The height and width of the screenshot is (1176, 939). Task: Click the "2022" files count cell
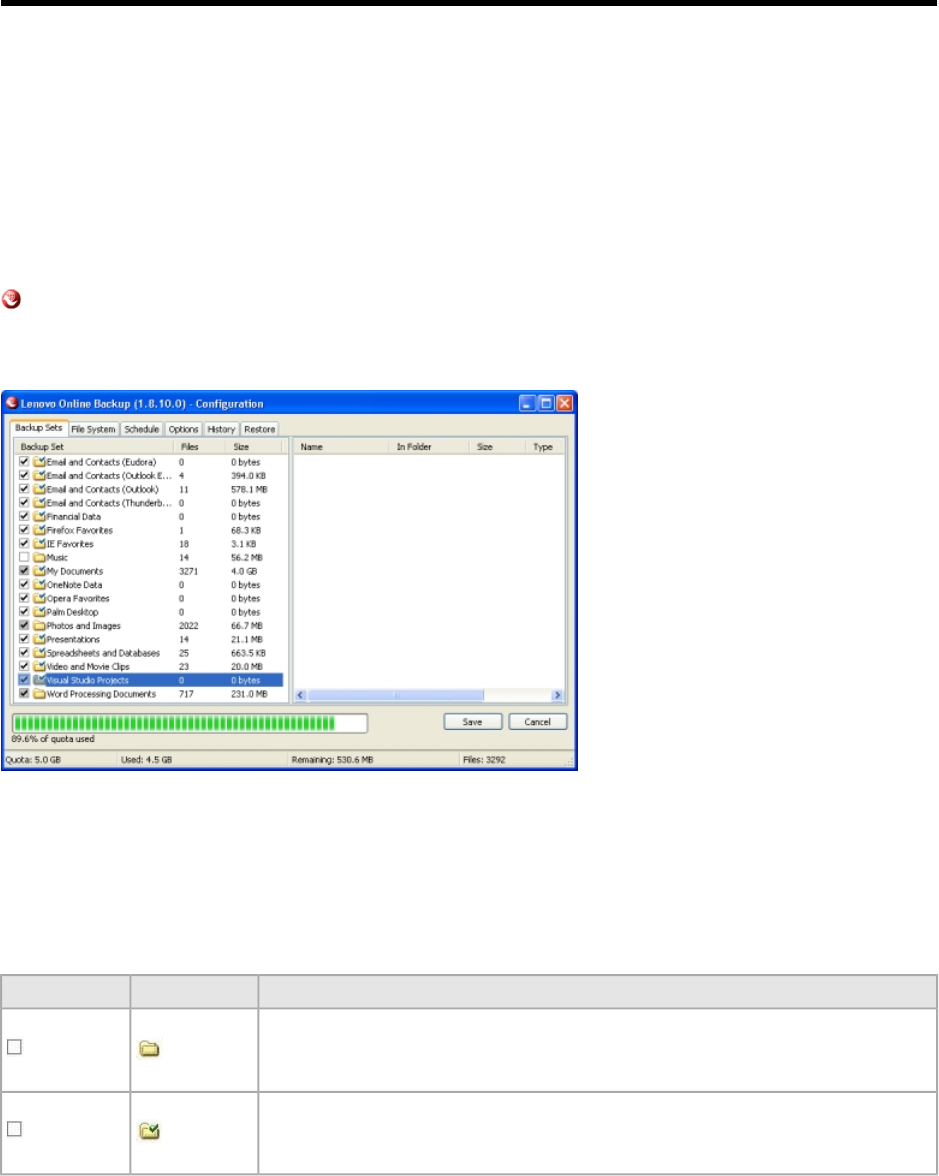coord(188,626)
